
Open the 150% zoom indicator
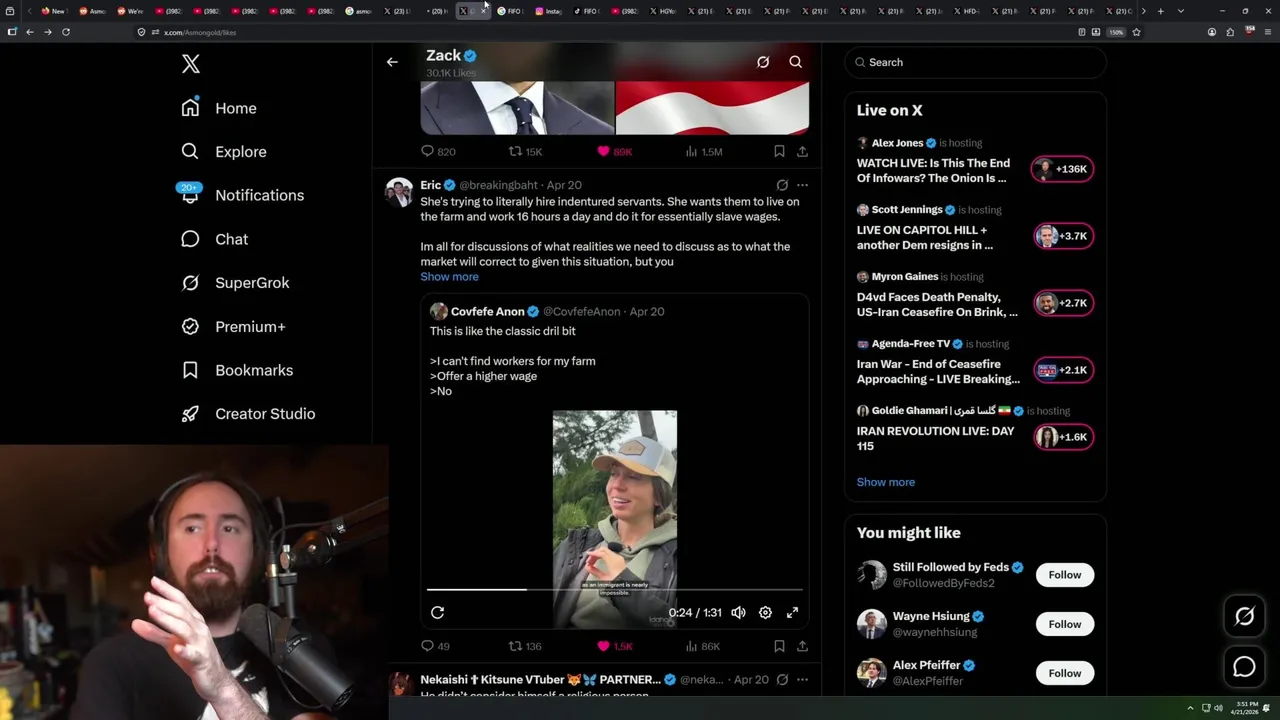pos(1116,32)
